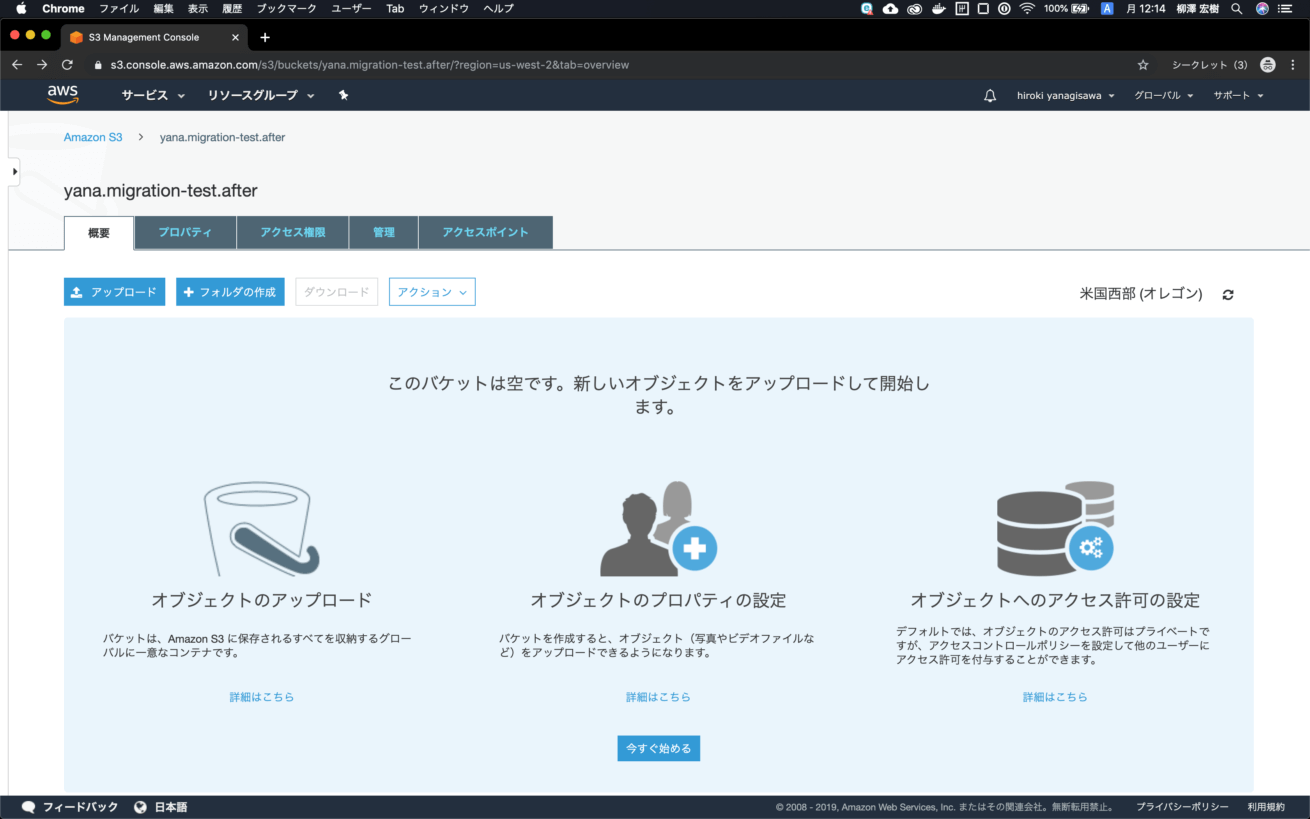The width and height of the screenshot is (1310, 819).
Task: Open the アクション dropdown button
Action: [432, 292]
